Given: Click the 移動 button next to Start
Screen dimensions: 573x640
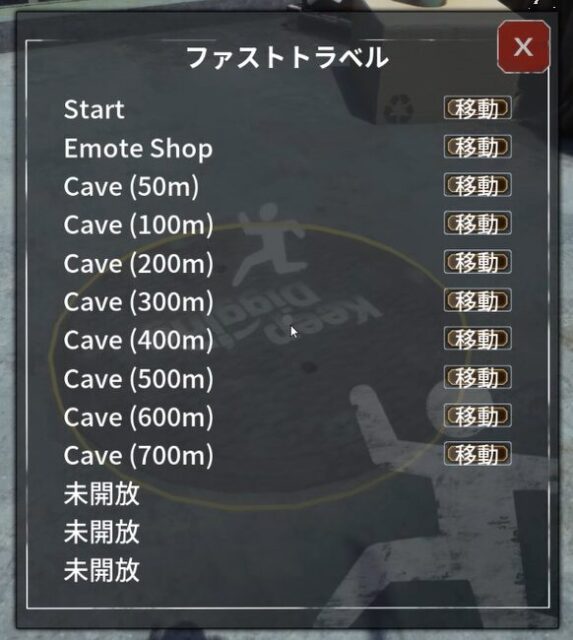Looking at the screenshot, I should tap(478, 108).
